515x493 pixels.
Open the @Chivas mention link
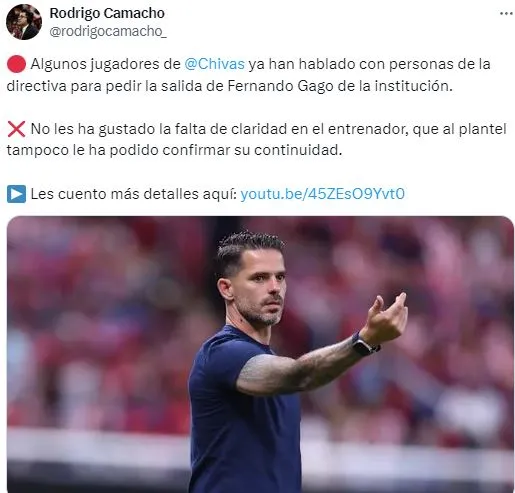pyautogui.click(x=214, y=64)
